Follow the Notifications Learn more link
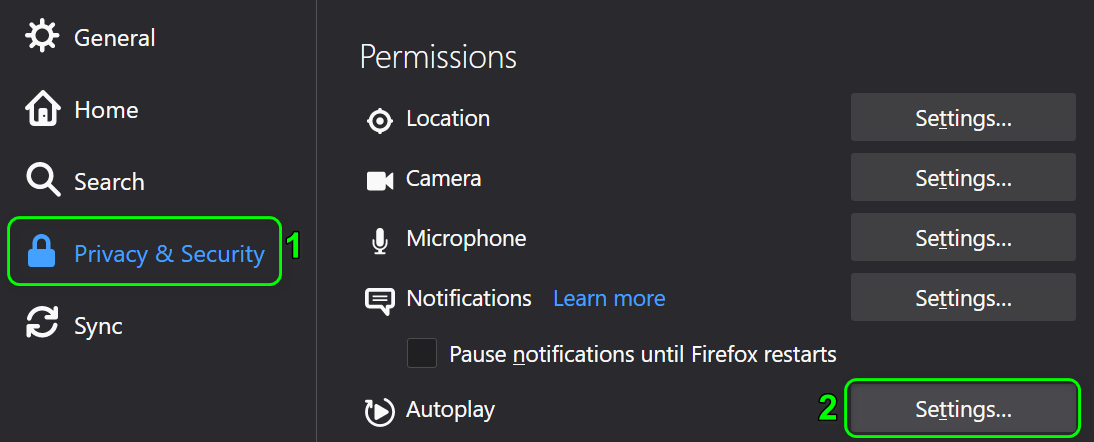Viewport: 1094px width, 442px height. pos(609,298)
